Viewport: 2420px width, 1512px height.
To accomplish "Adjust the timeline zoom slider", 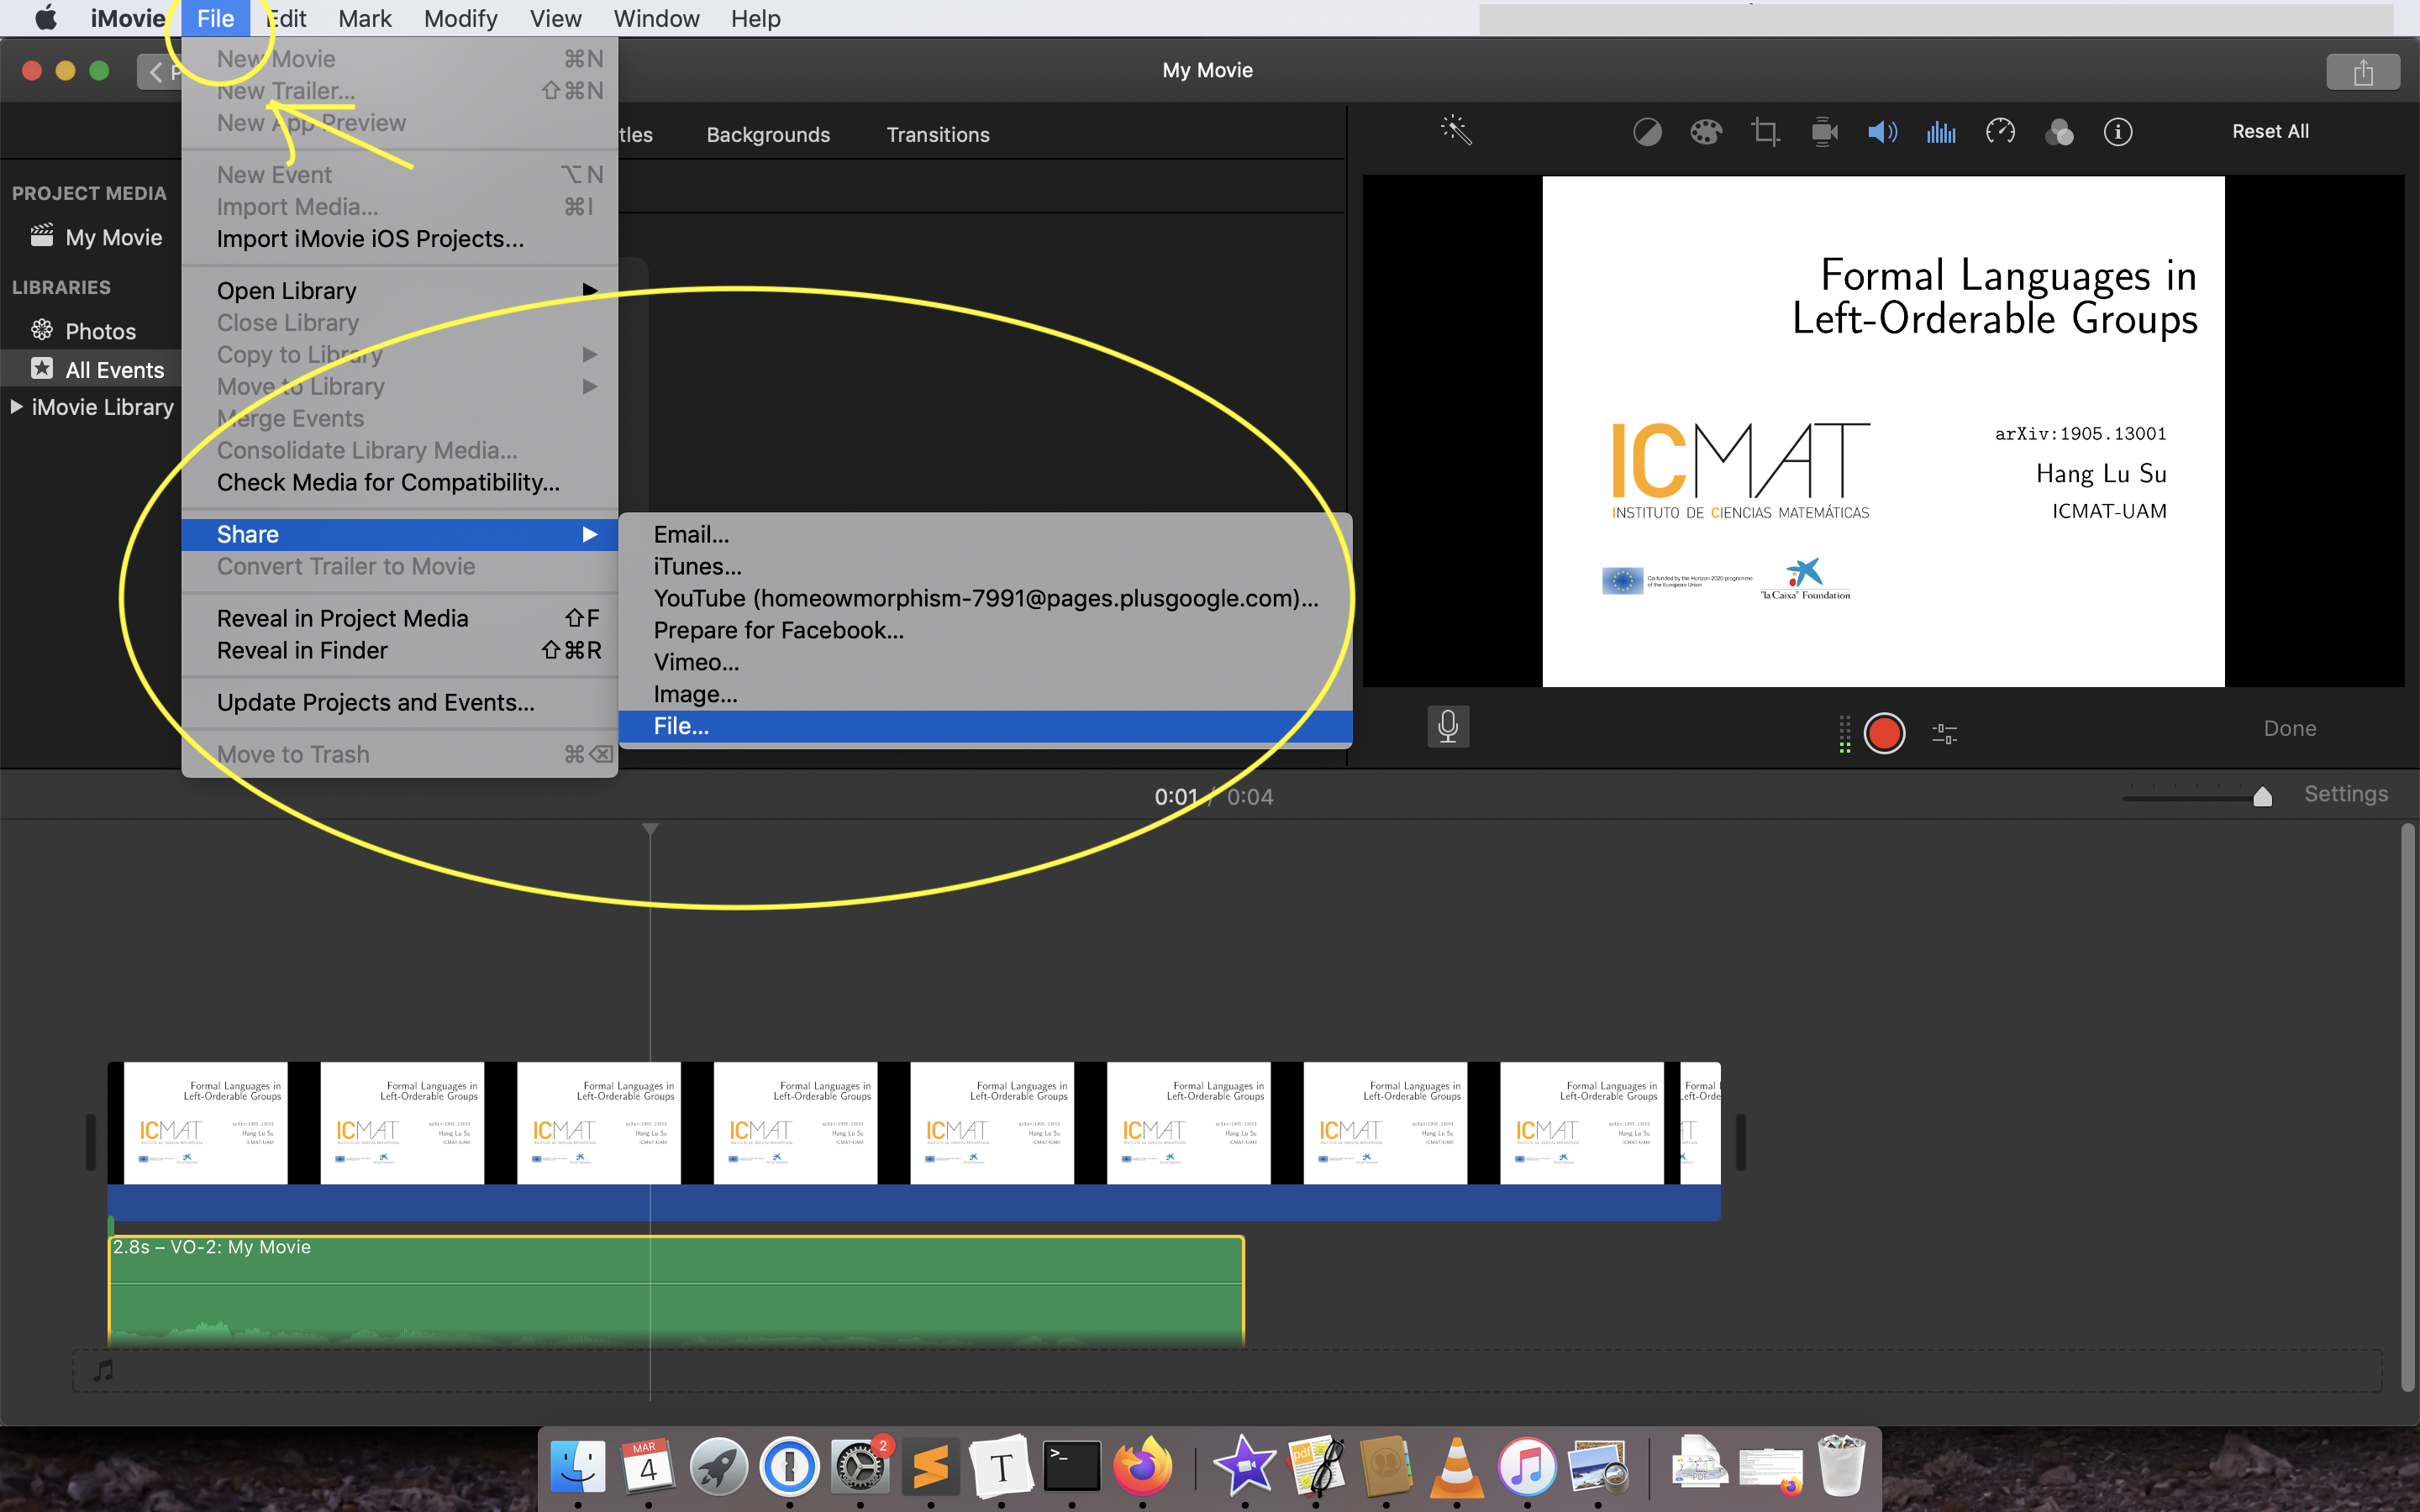I will click(2262, 797).
